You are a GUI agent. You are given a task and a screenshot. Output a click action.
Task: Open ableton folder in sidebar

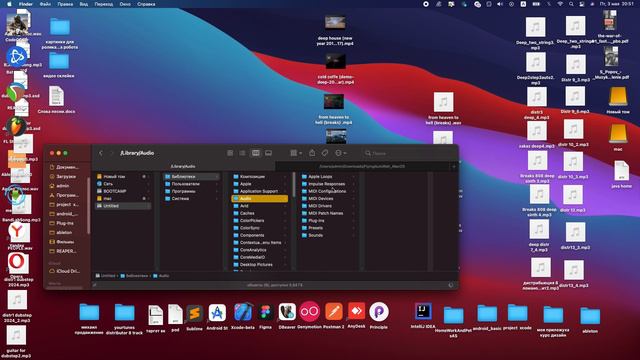click(64, 232)
